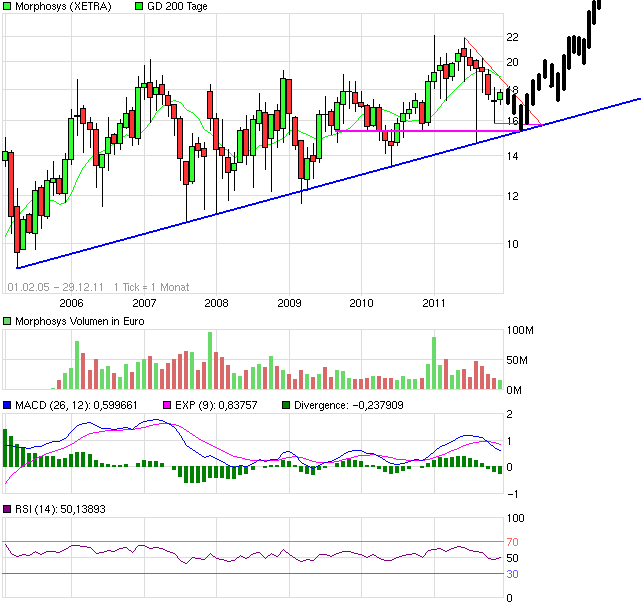Screen dimensions: 641x606
Task: Click the MACD axis label 2
Action: (x=509, y=414)
